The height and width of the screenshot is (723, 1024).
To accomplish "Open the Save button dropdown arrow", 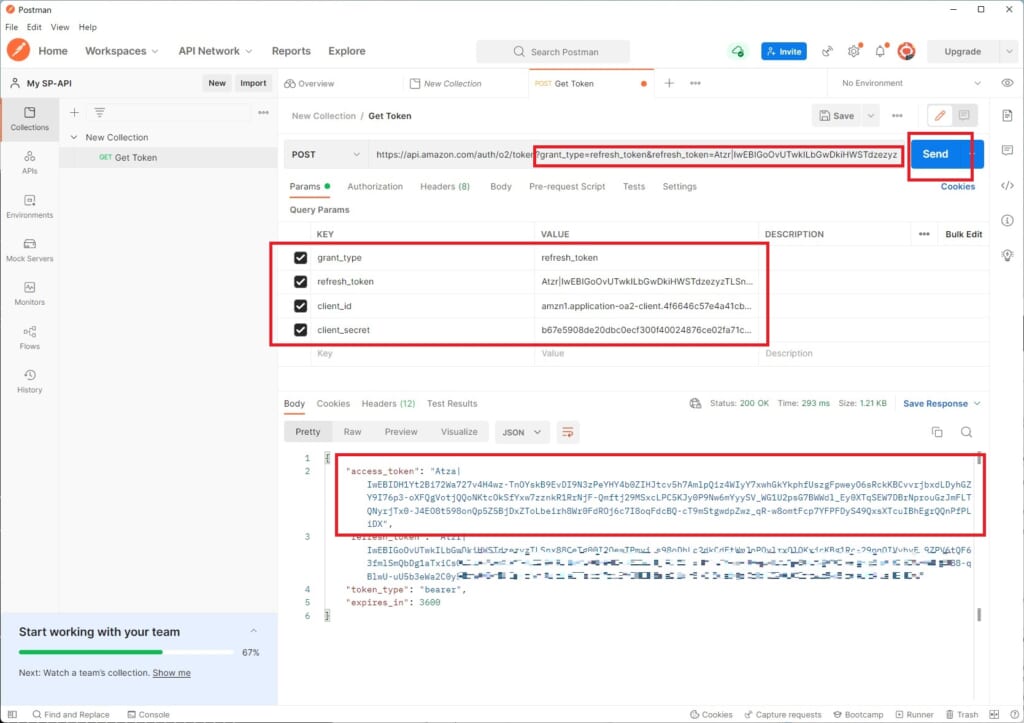I will (871, 116).
